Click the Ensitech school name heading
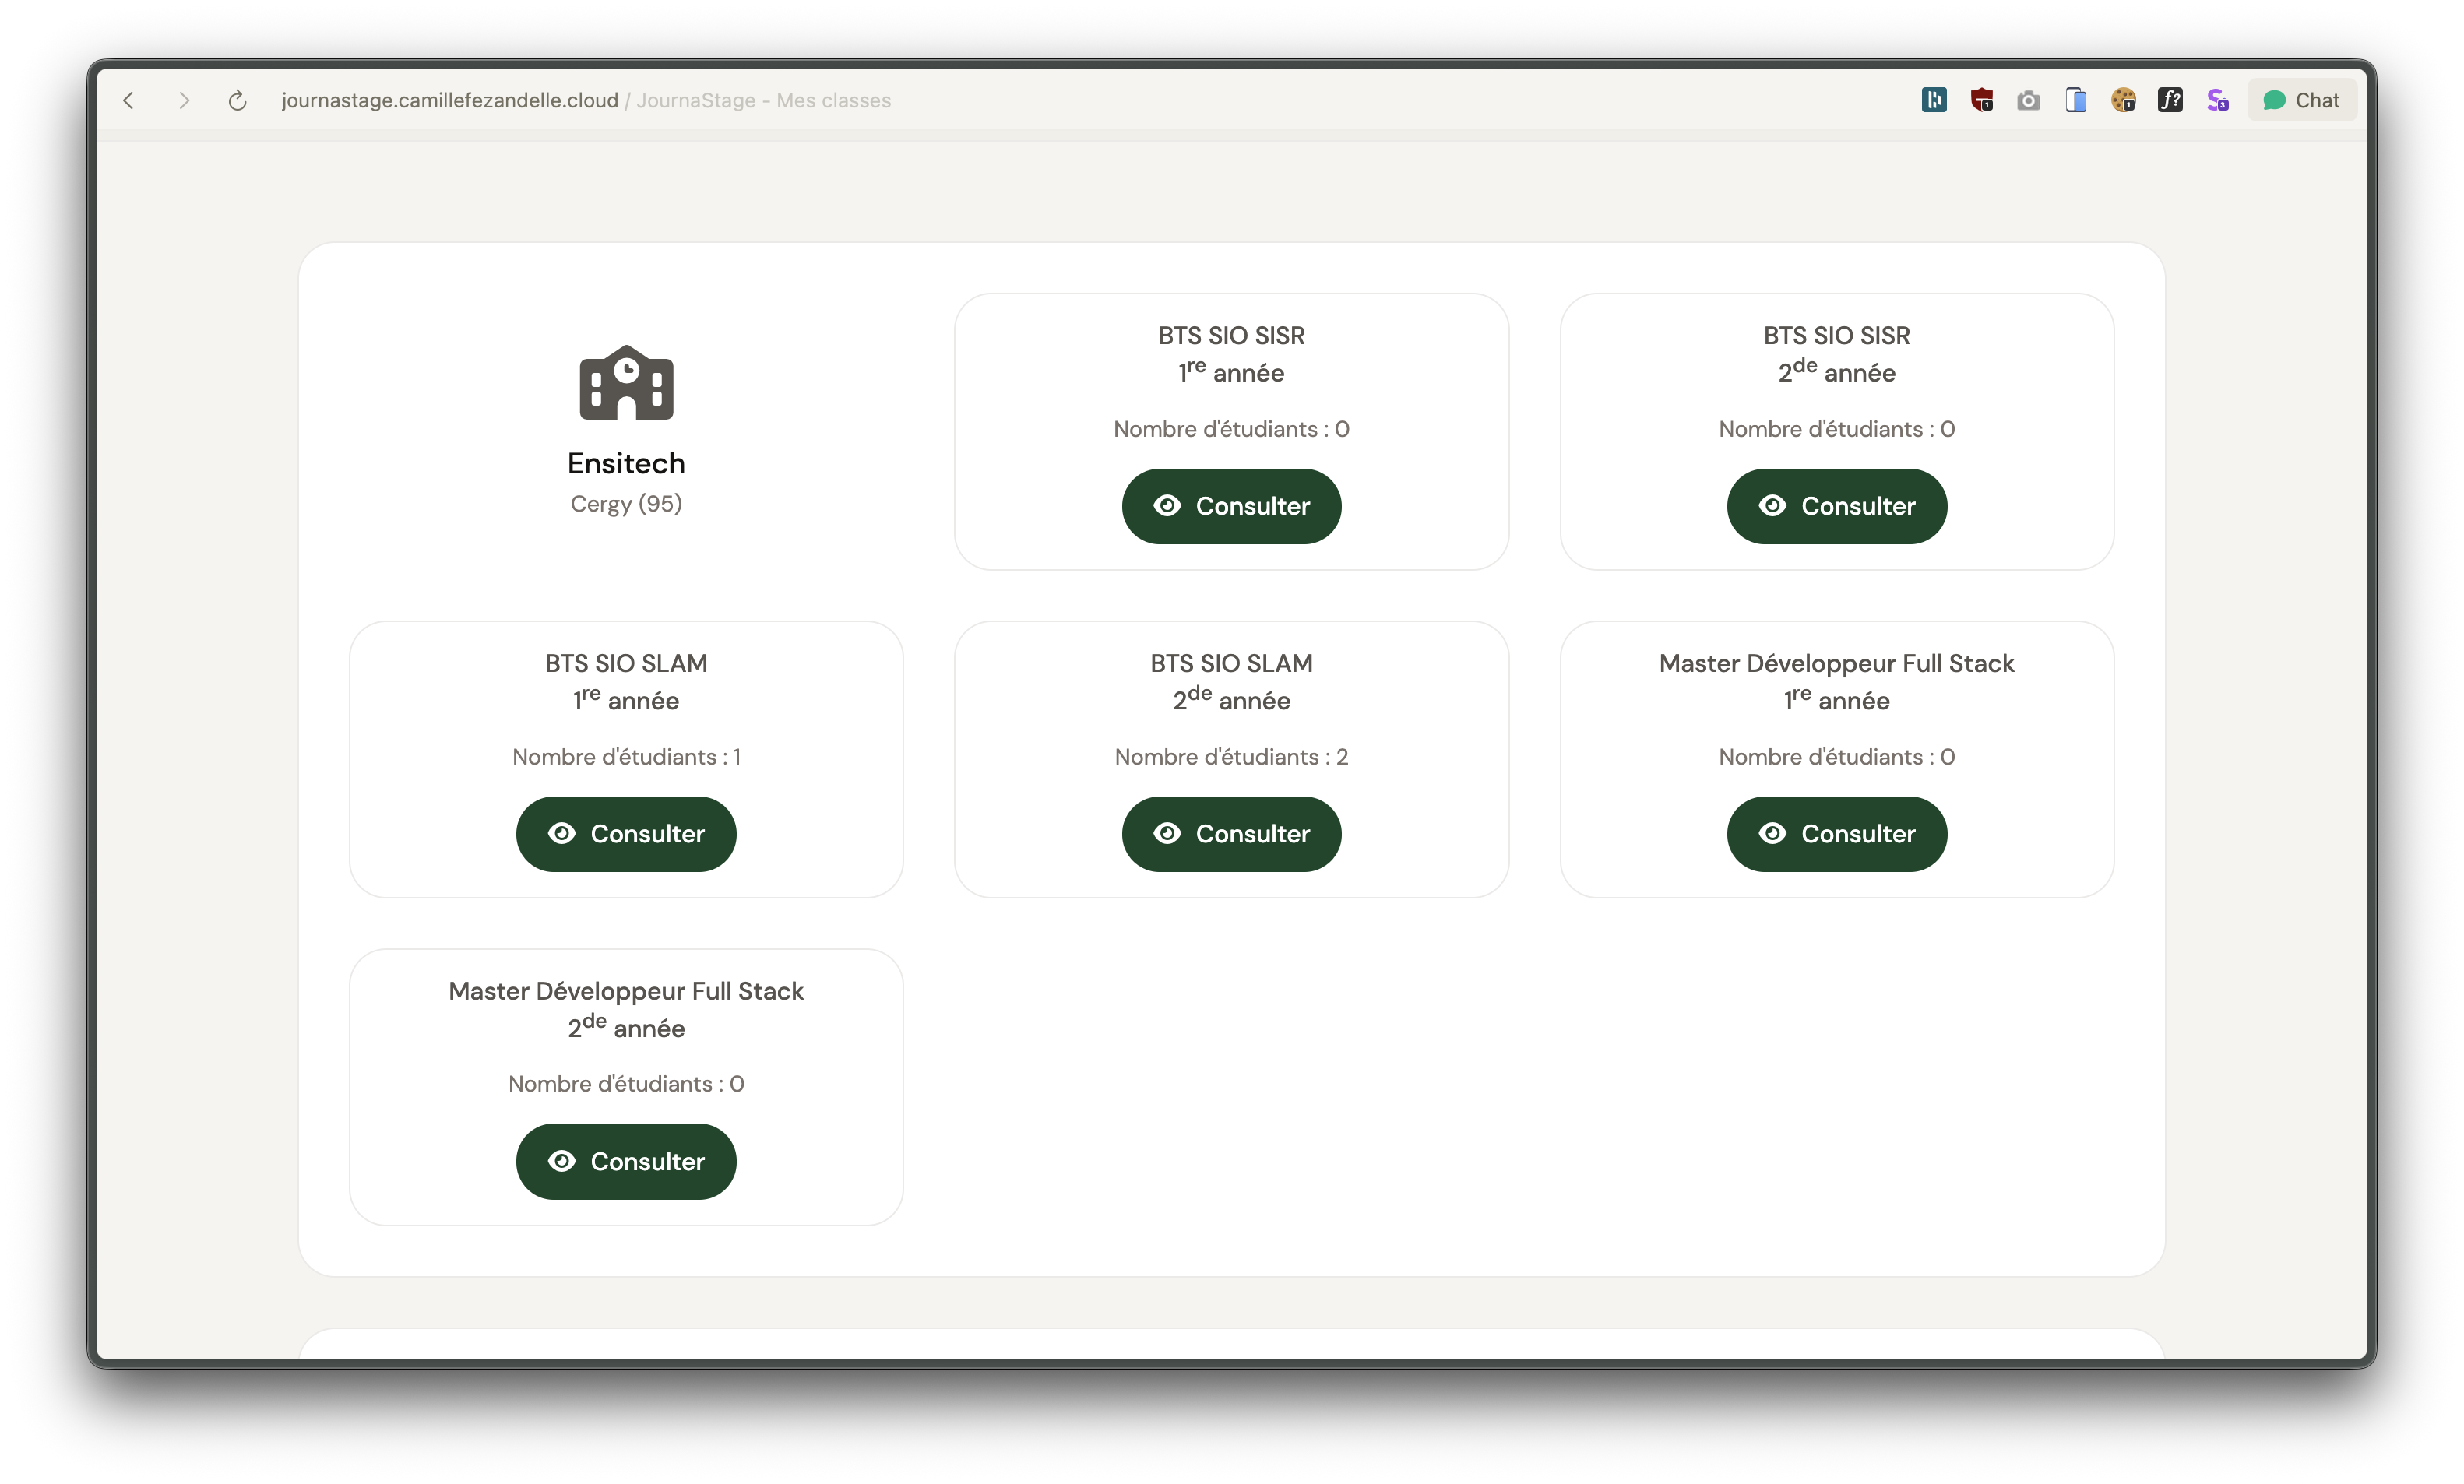The image size is (2464, 1484). click(x=626, y=463)
